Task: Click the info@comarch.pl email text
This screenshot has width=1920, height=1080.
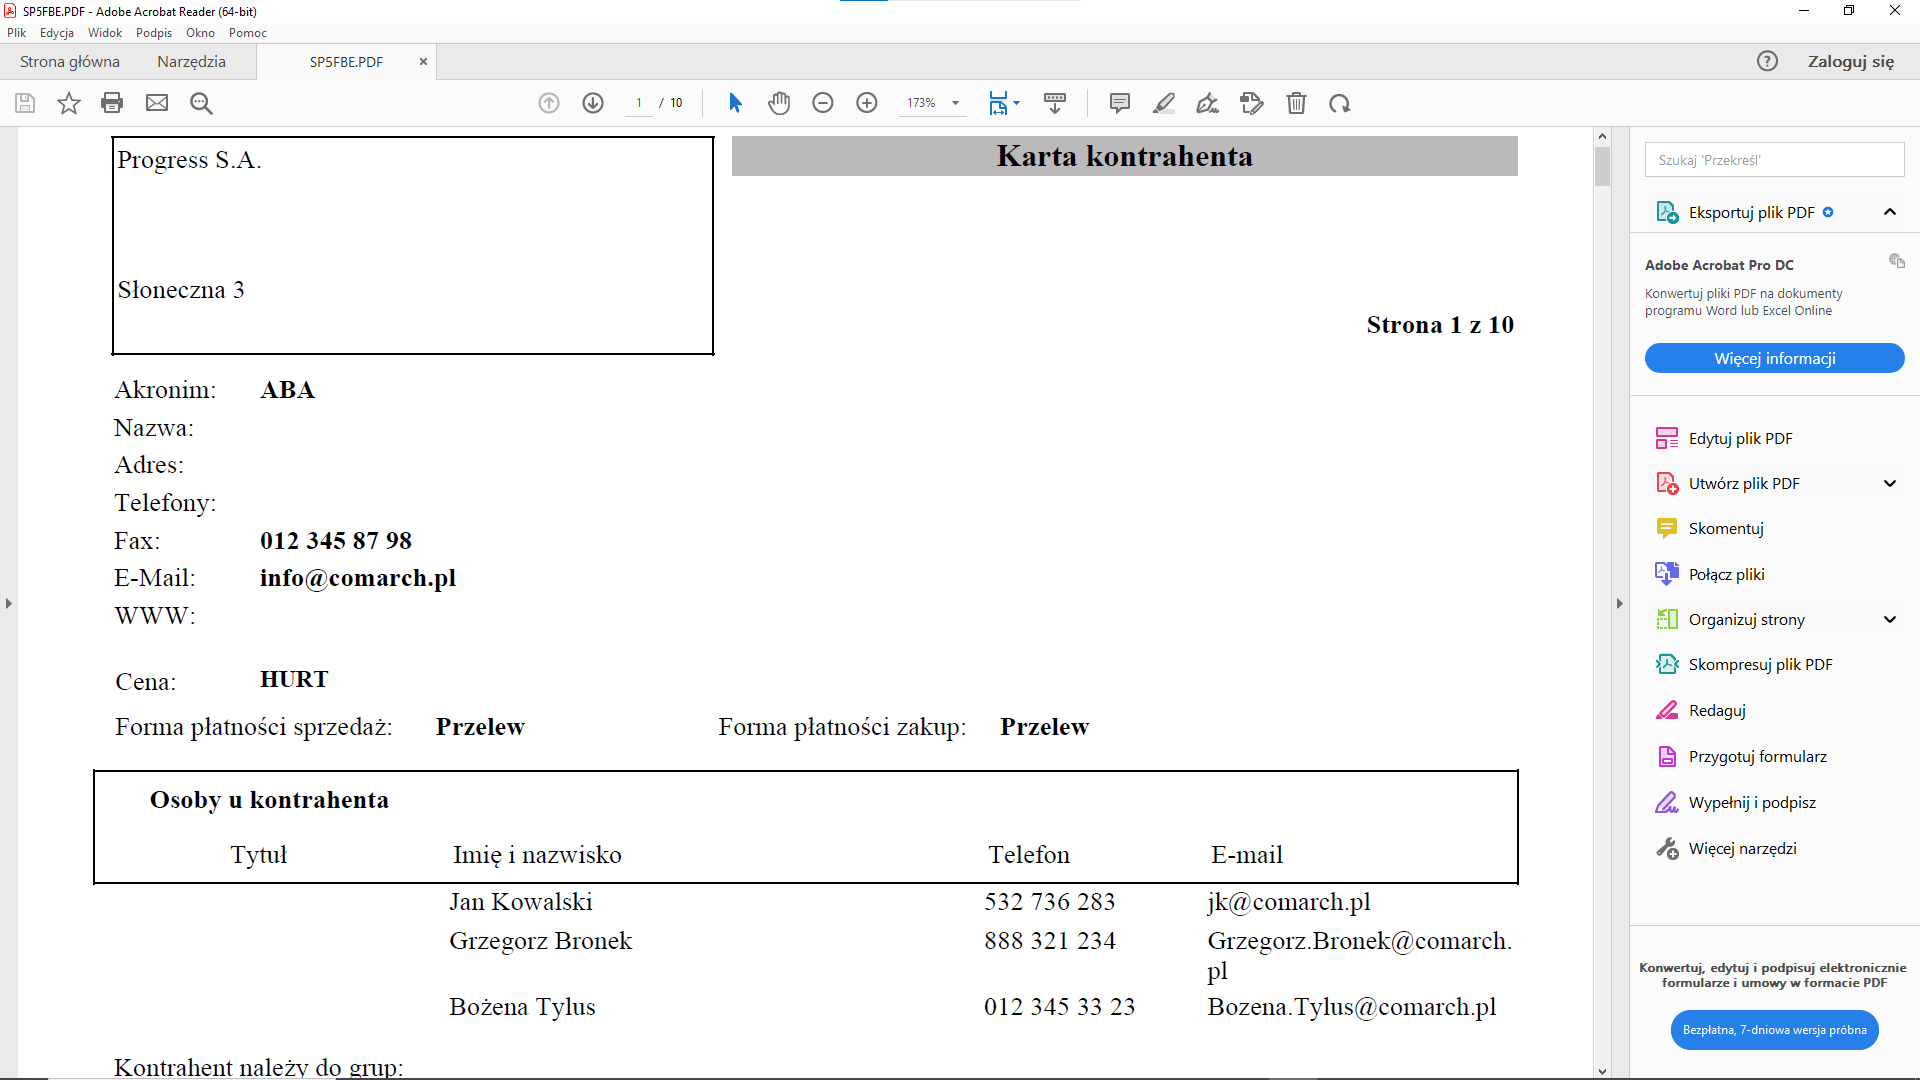Action: [x=358, y=578]
